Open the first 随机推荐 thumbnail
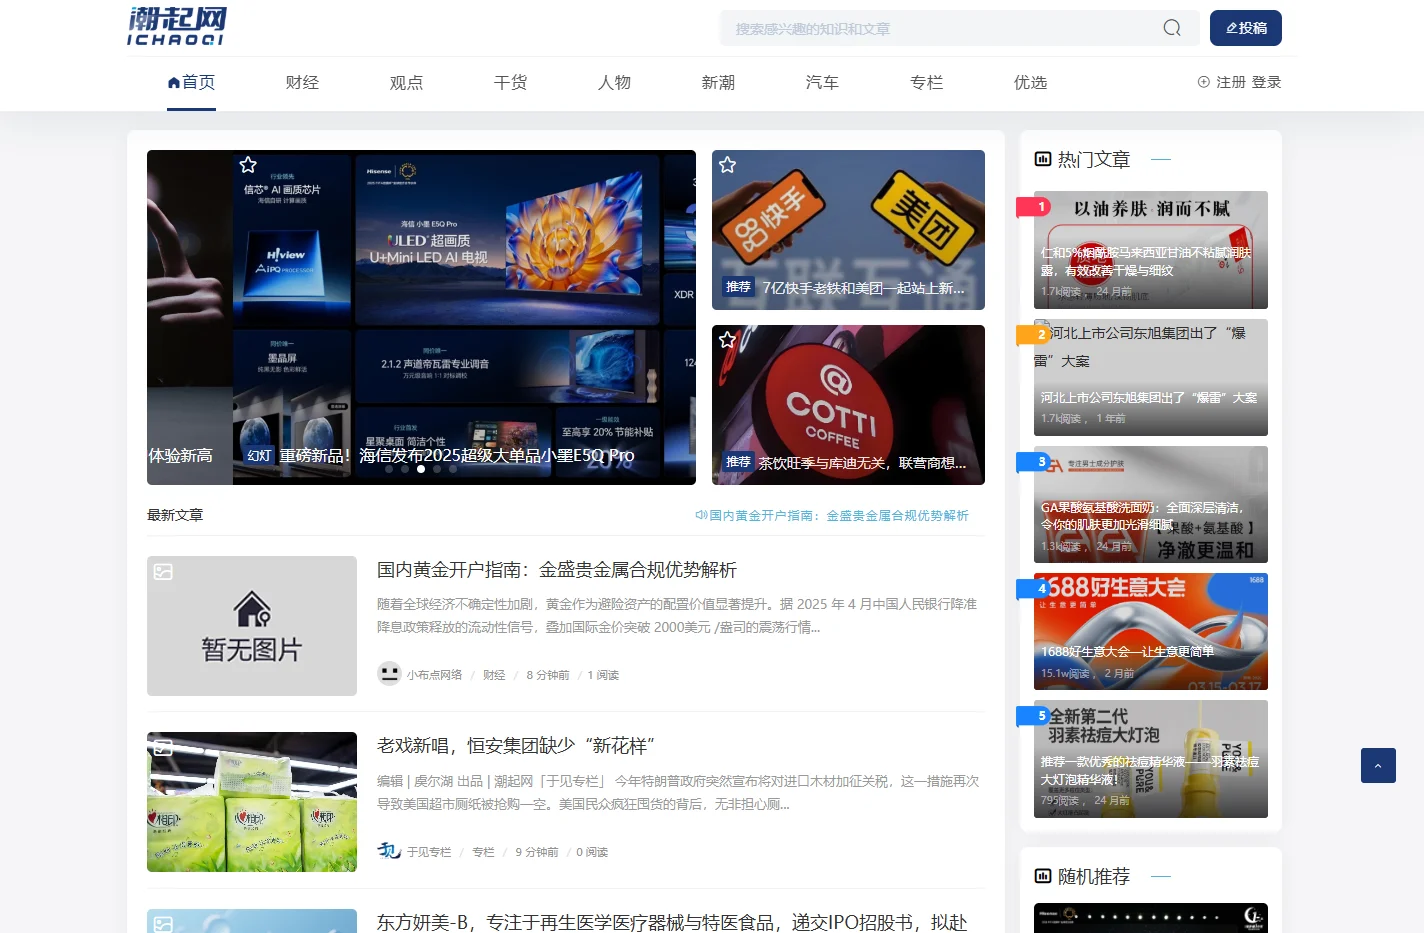Screen dimensions: 1424x933 (x=1151, y=918)
